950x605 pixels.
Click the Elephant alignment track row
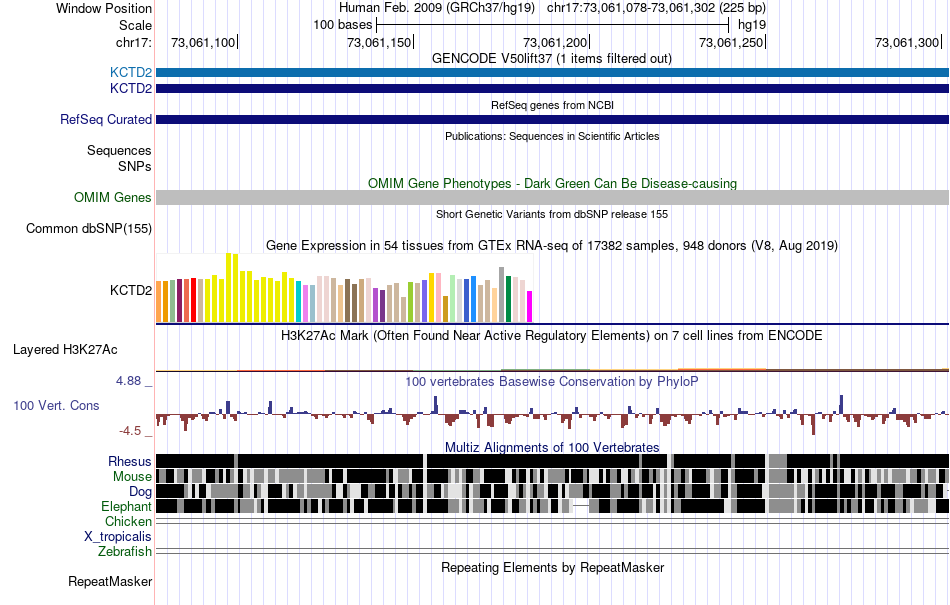(x=553, y=506)
